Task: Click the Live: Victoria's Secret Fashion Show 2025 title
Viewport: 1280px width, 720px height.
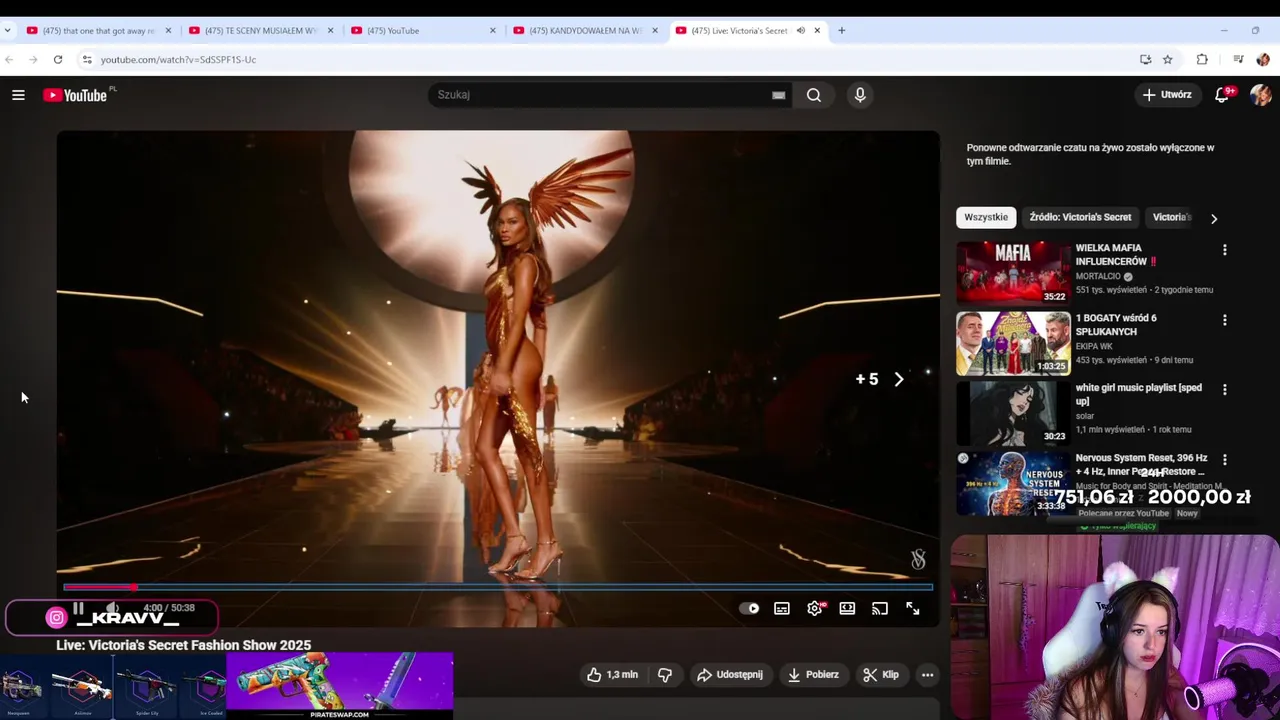Action: point(183,646)
